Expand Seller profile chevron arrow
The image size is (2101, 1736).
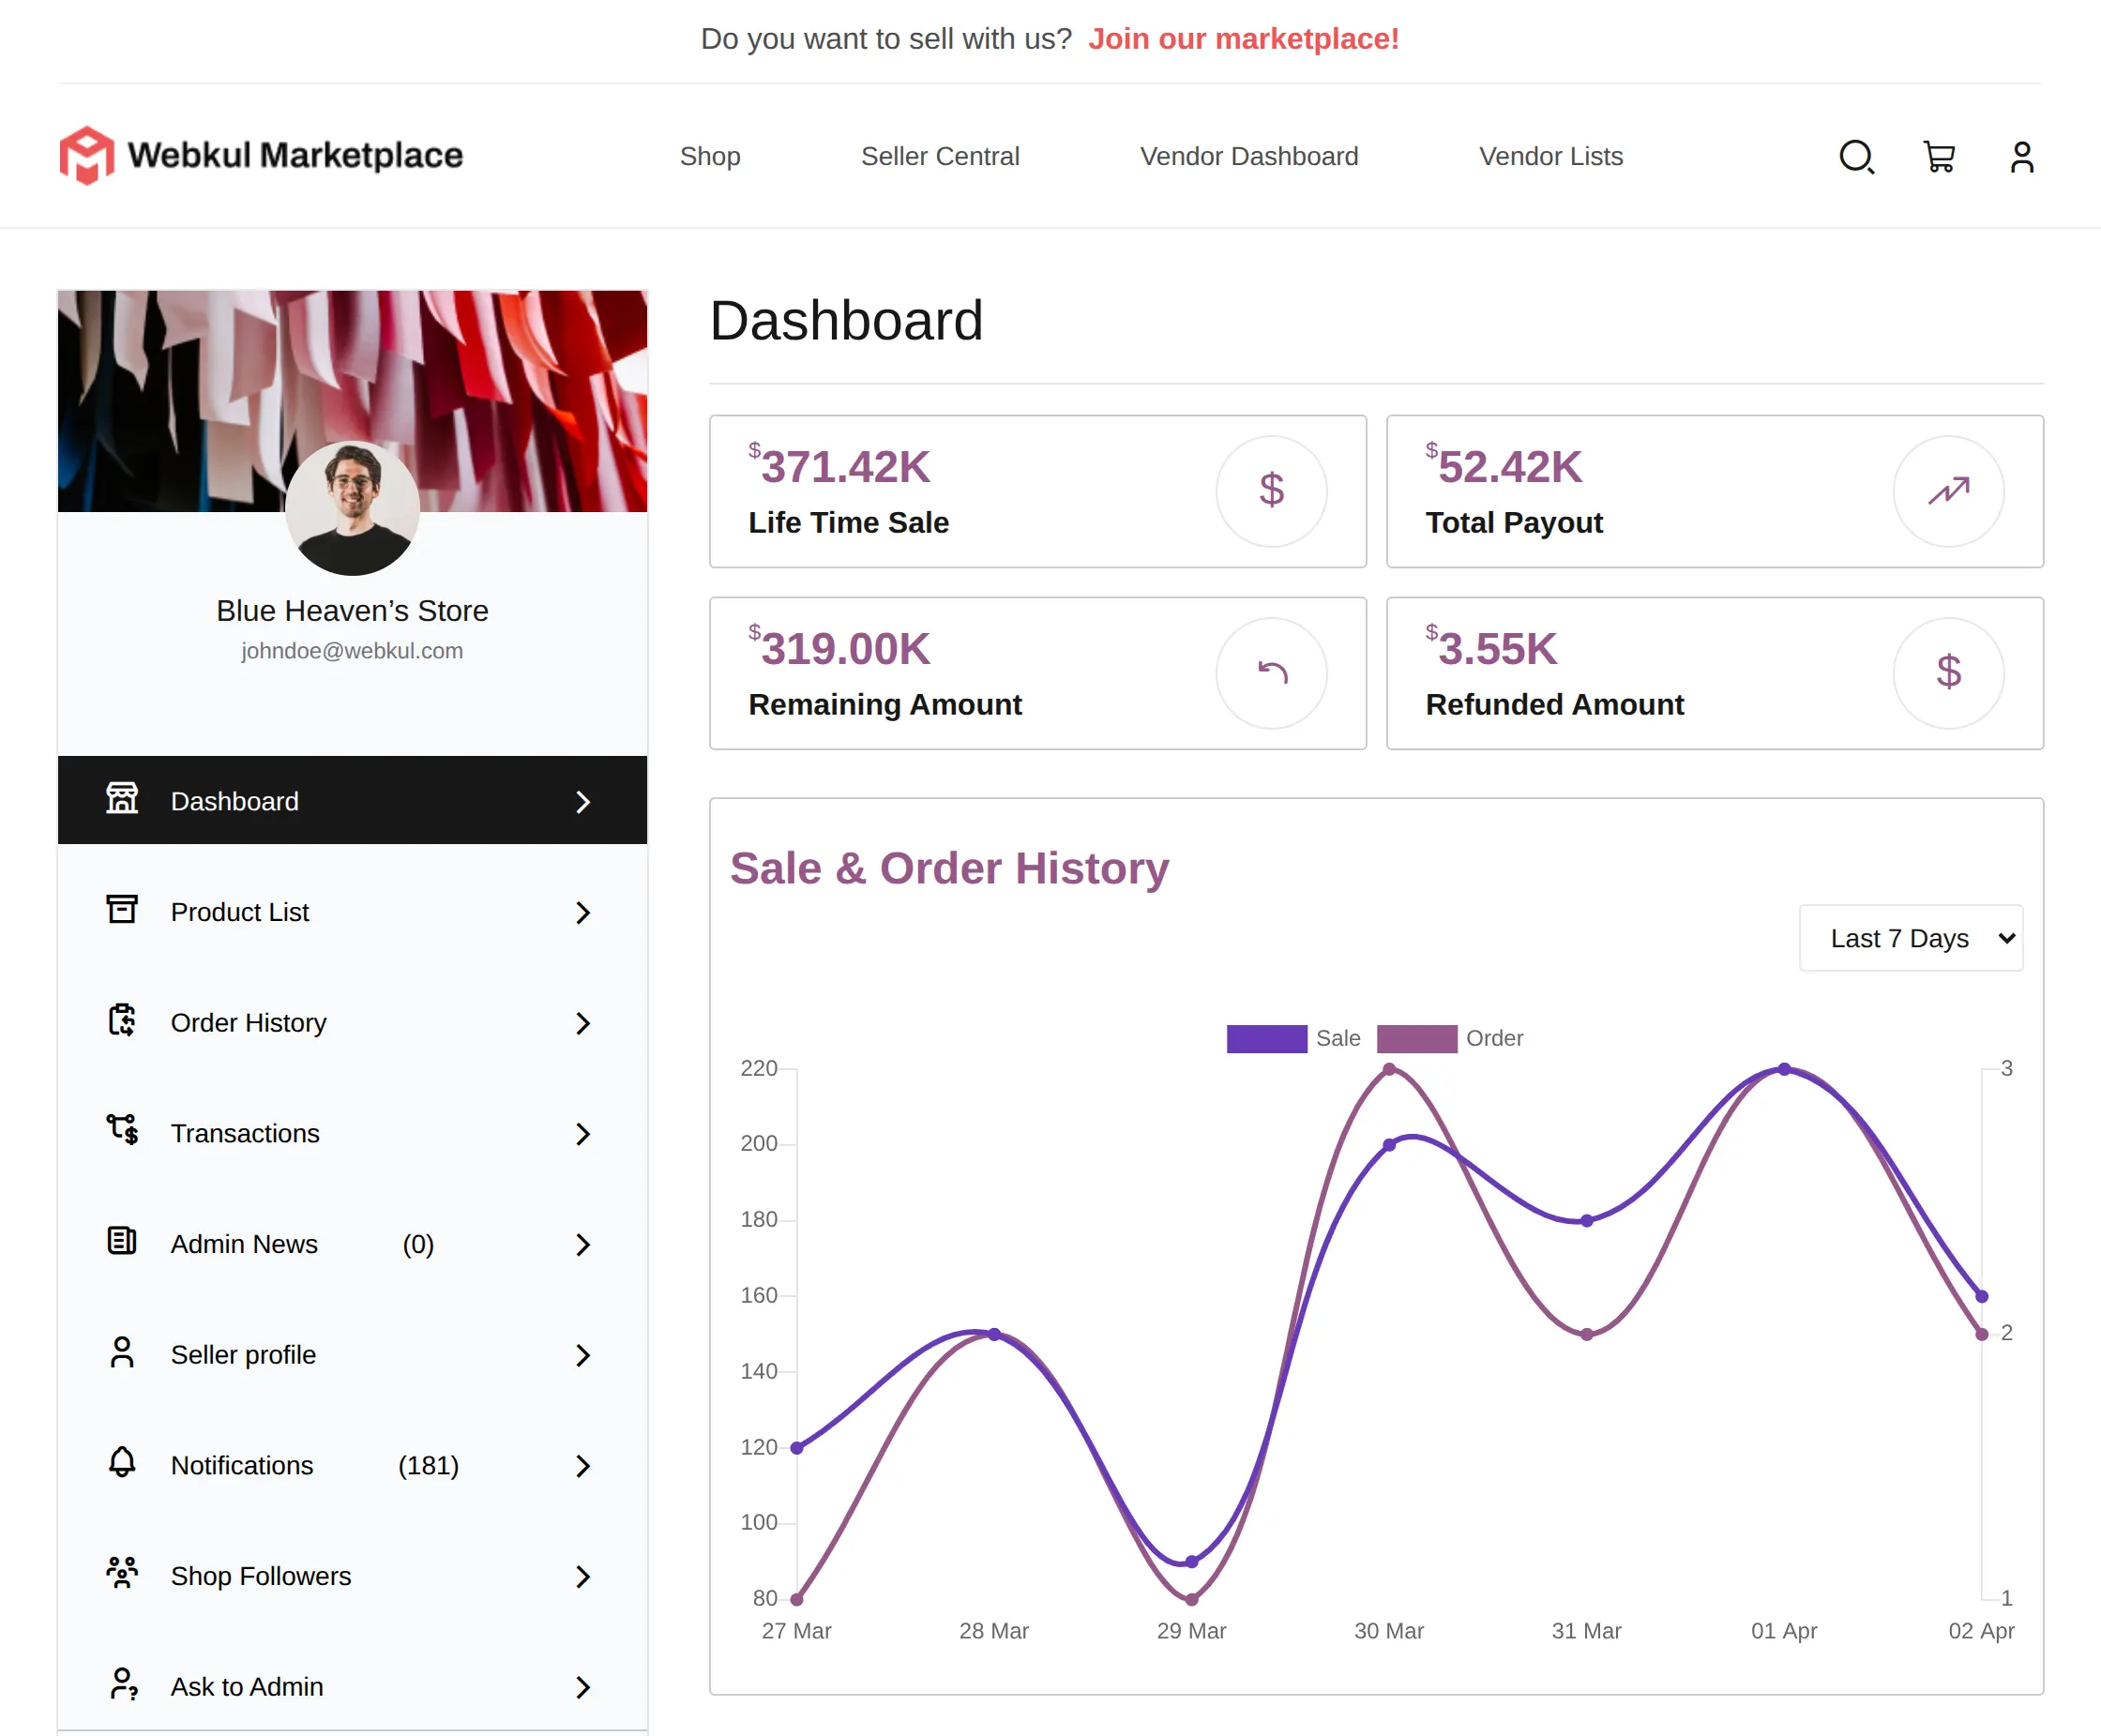(583, 1355)
